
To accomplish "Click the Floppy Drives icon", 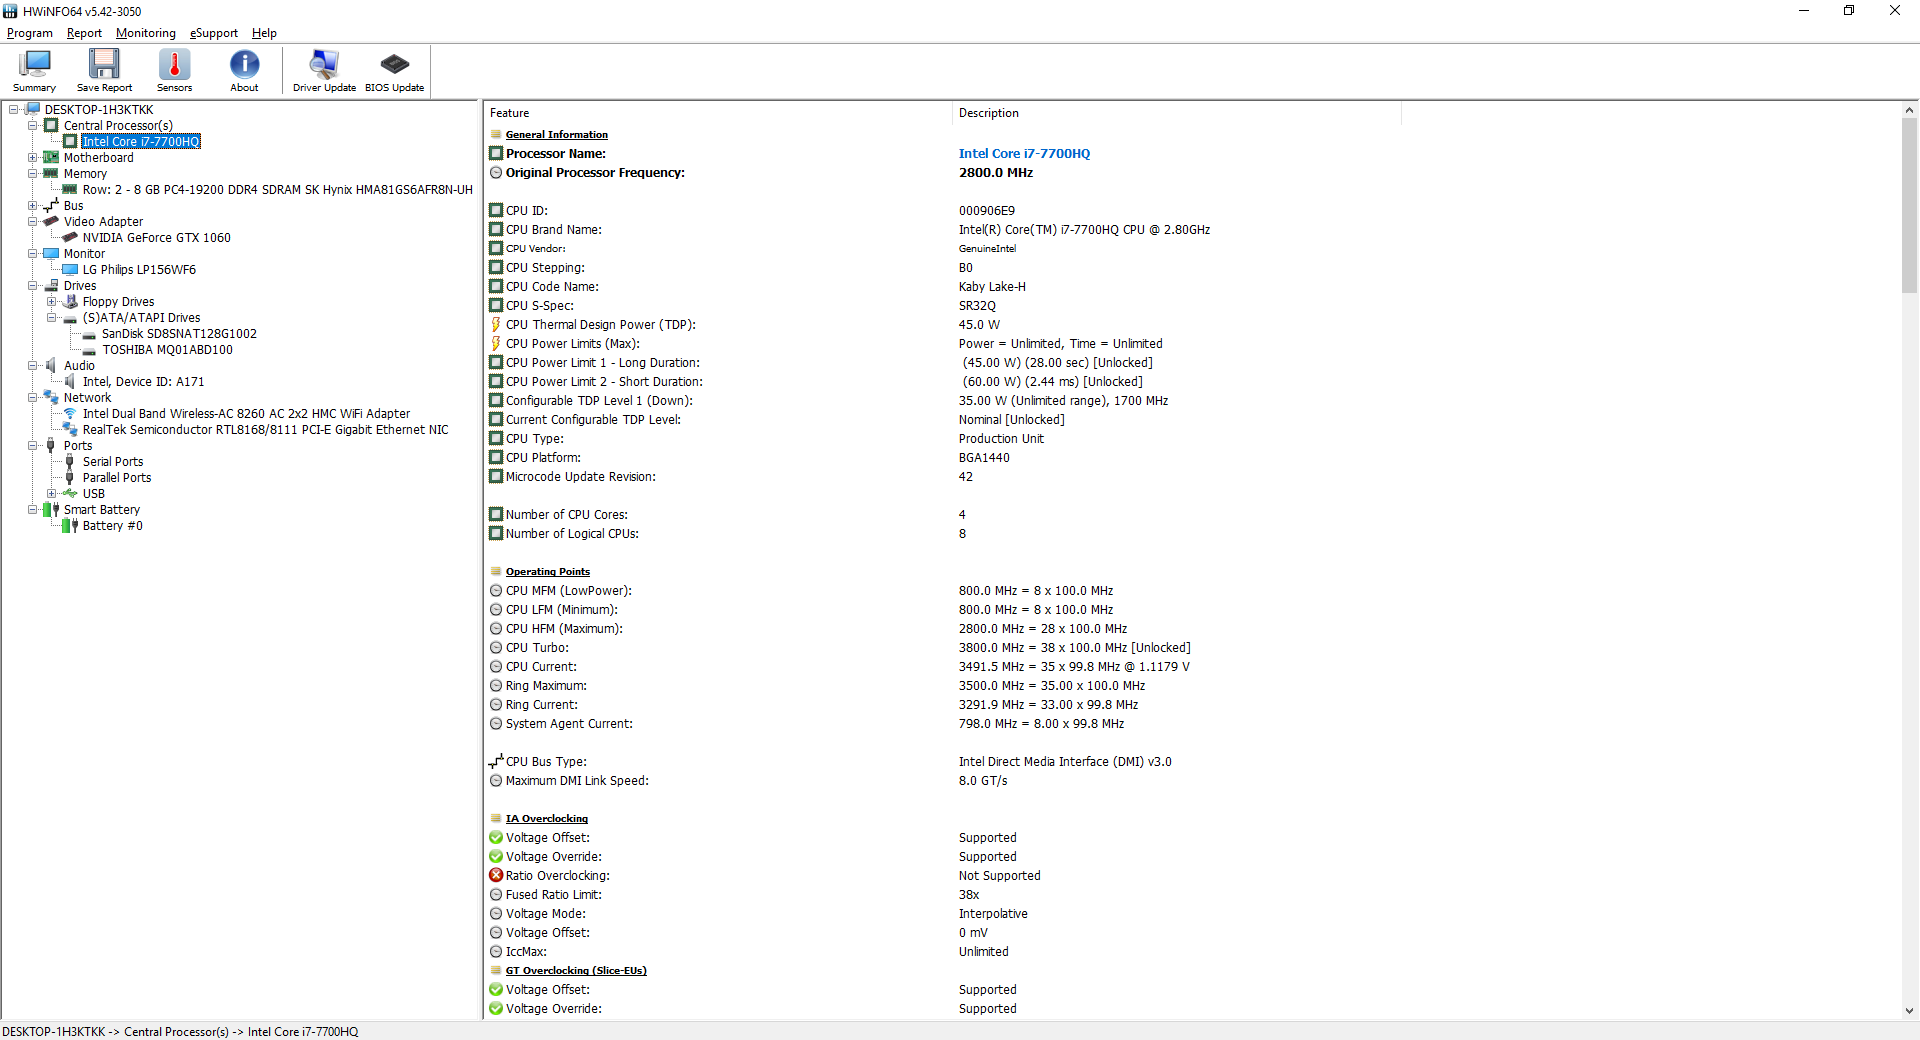I will coord(70,301).
